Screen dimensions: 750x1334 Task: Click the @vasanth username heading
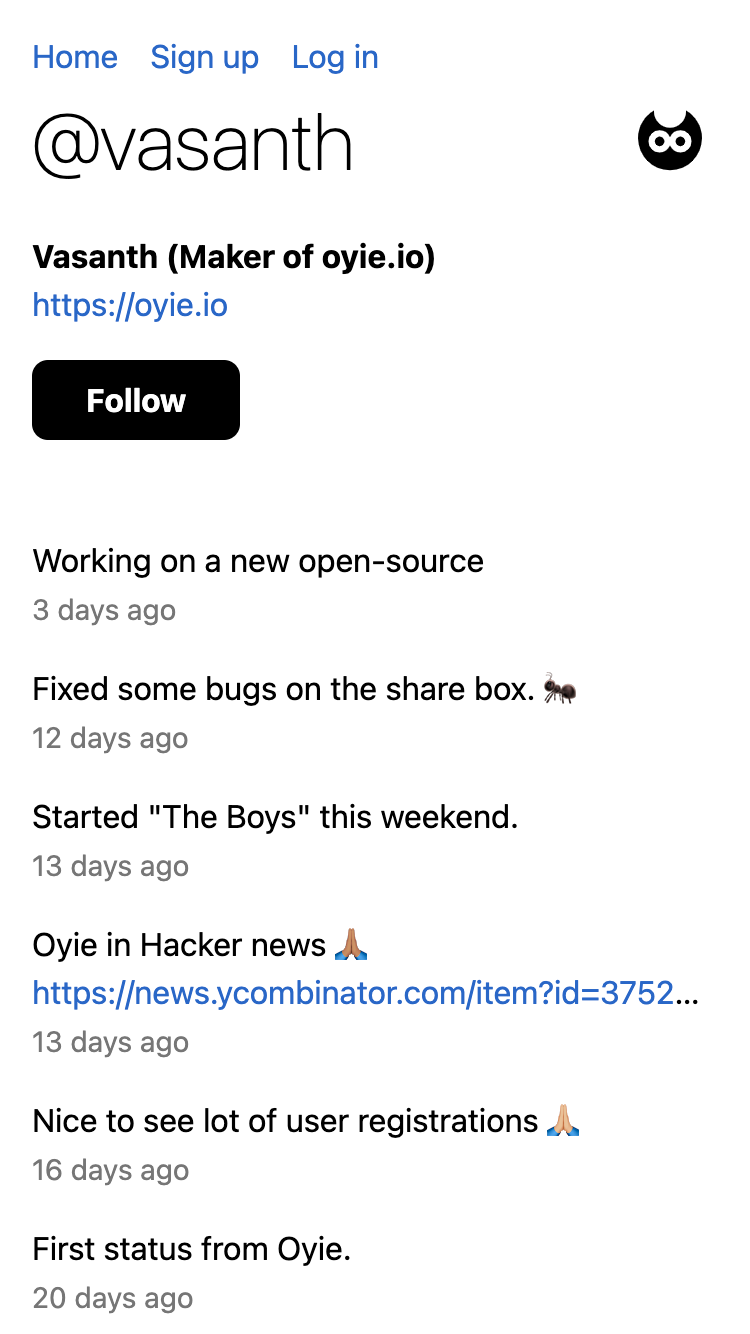(193, 145)
